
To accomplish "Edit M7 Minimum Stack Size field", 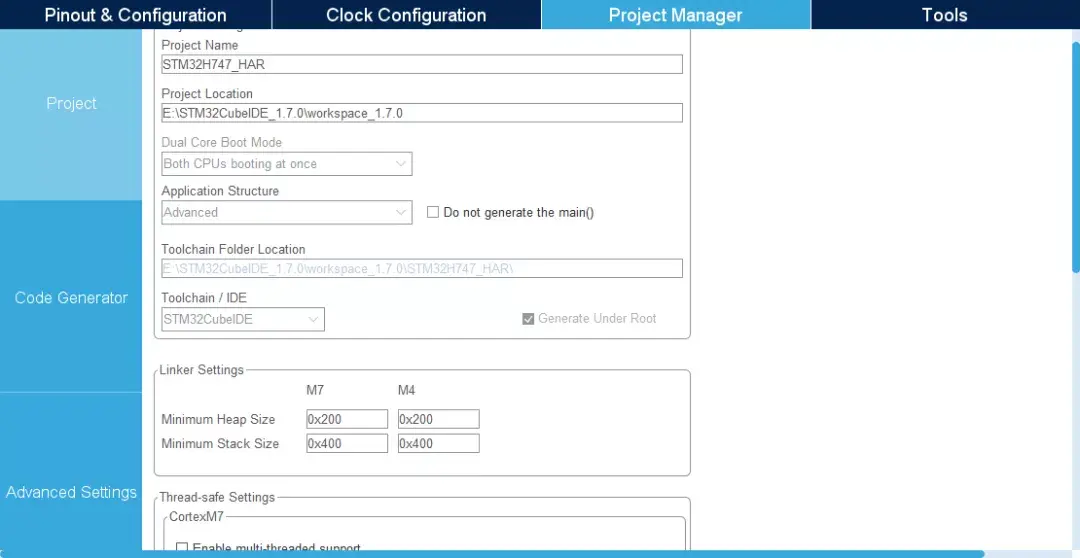I will (x=347, y=443).
